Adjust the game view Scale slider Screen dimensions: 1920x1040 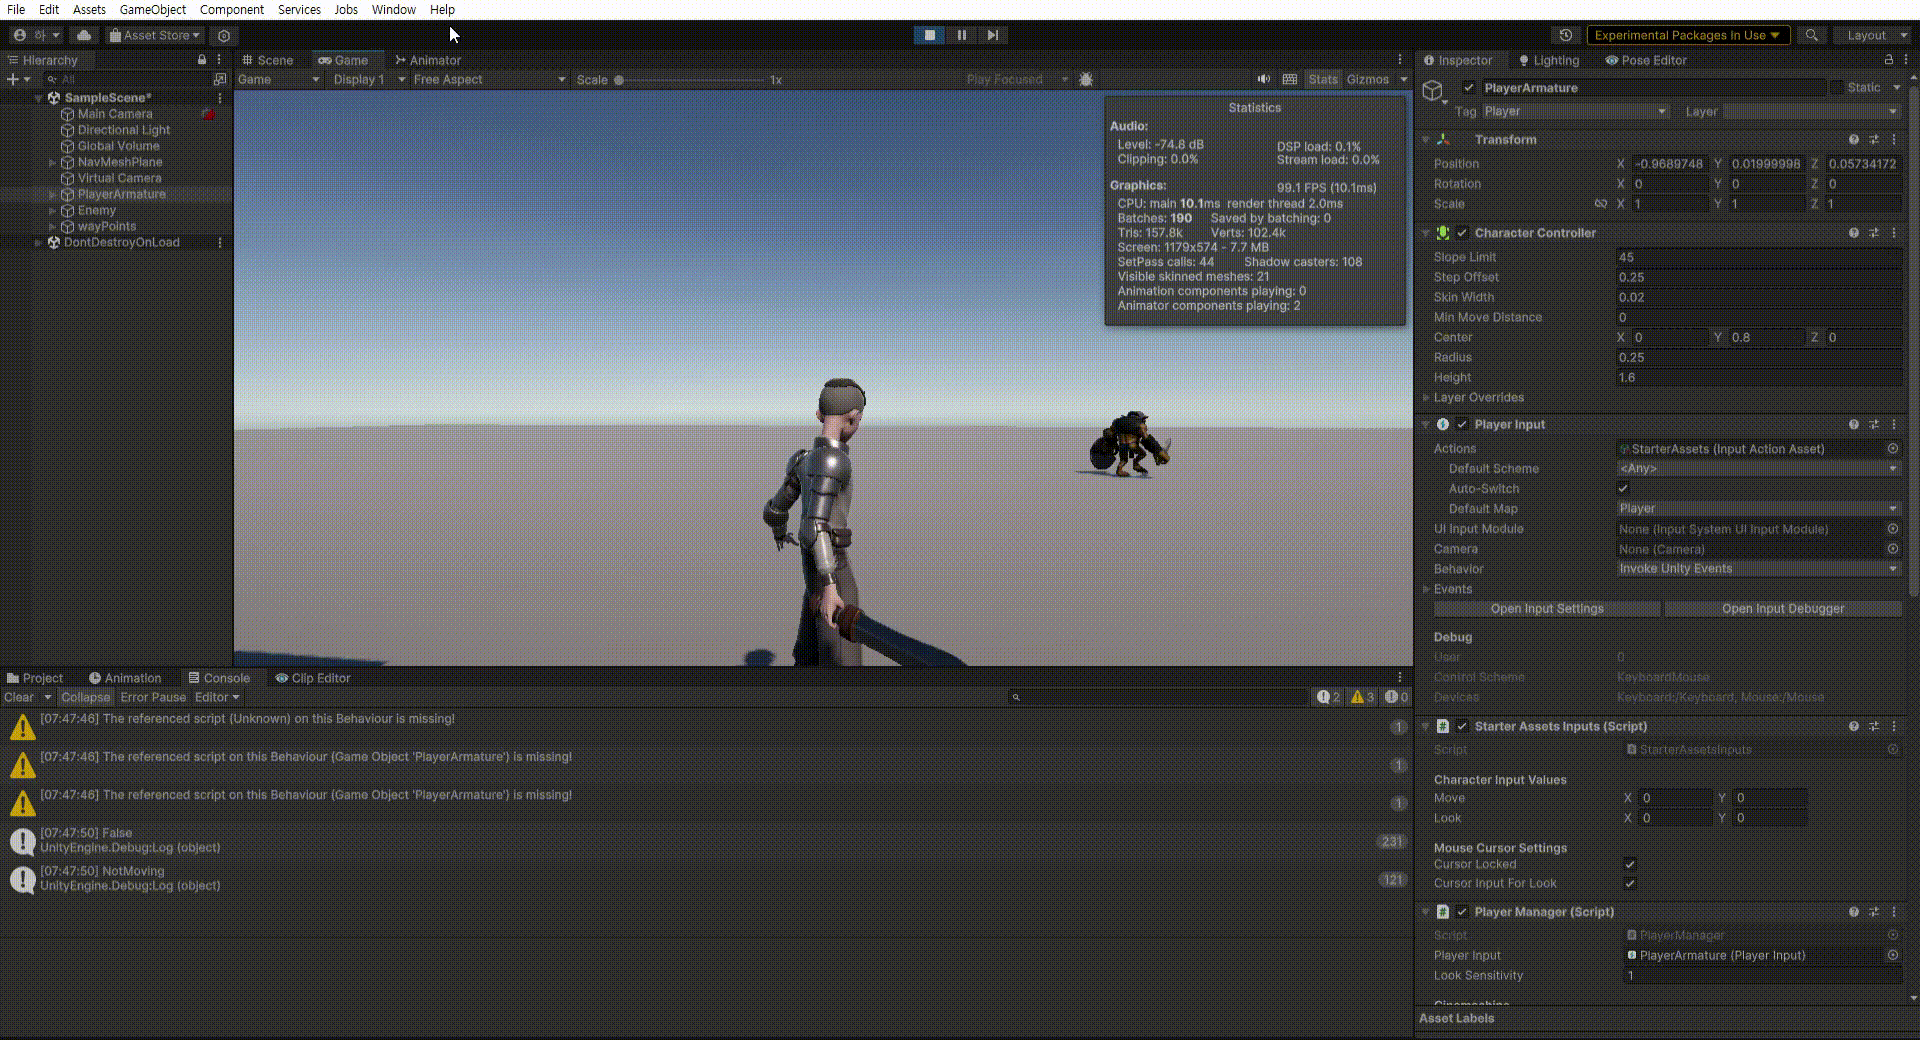(690, 80)
